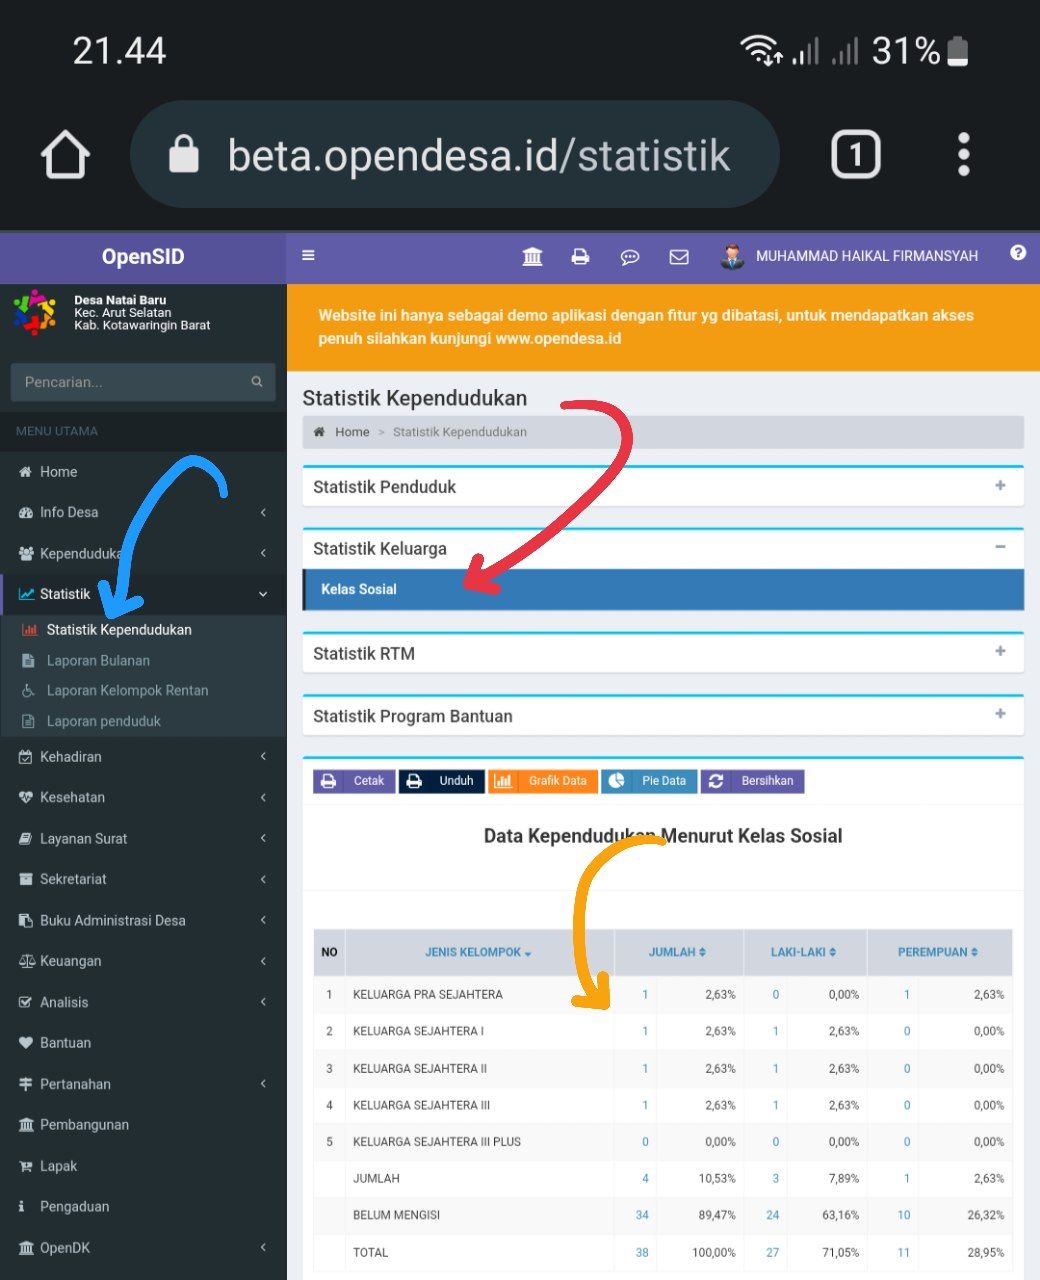This screenshot has height=1280, width=1040.
Task: Open the help question mark icon
Action: tap(1018, 253)
